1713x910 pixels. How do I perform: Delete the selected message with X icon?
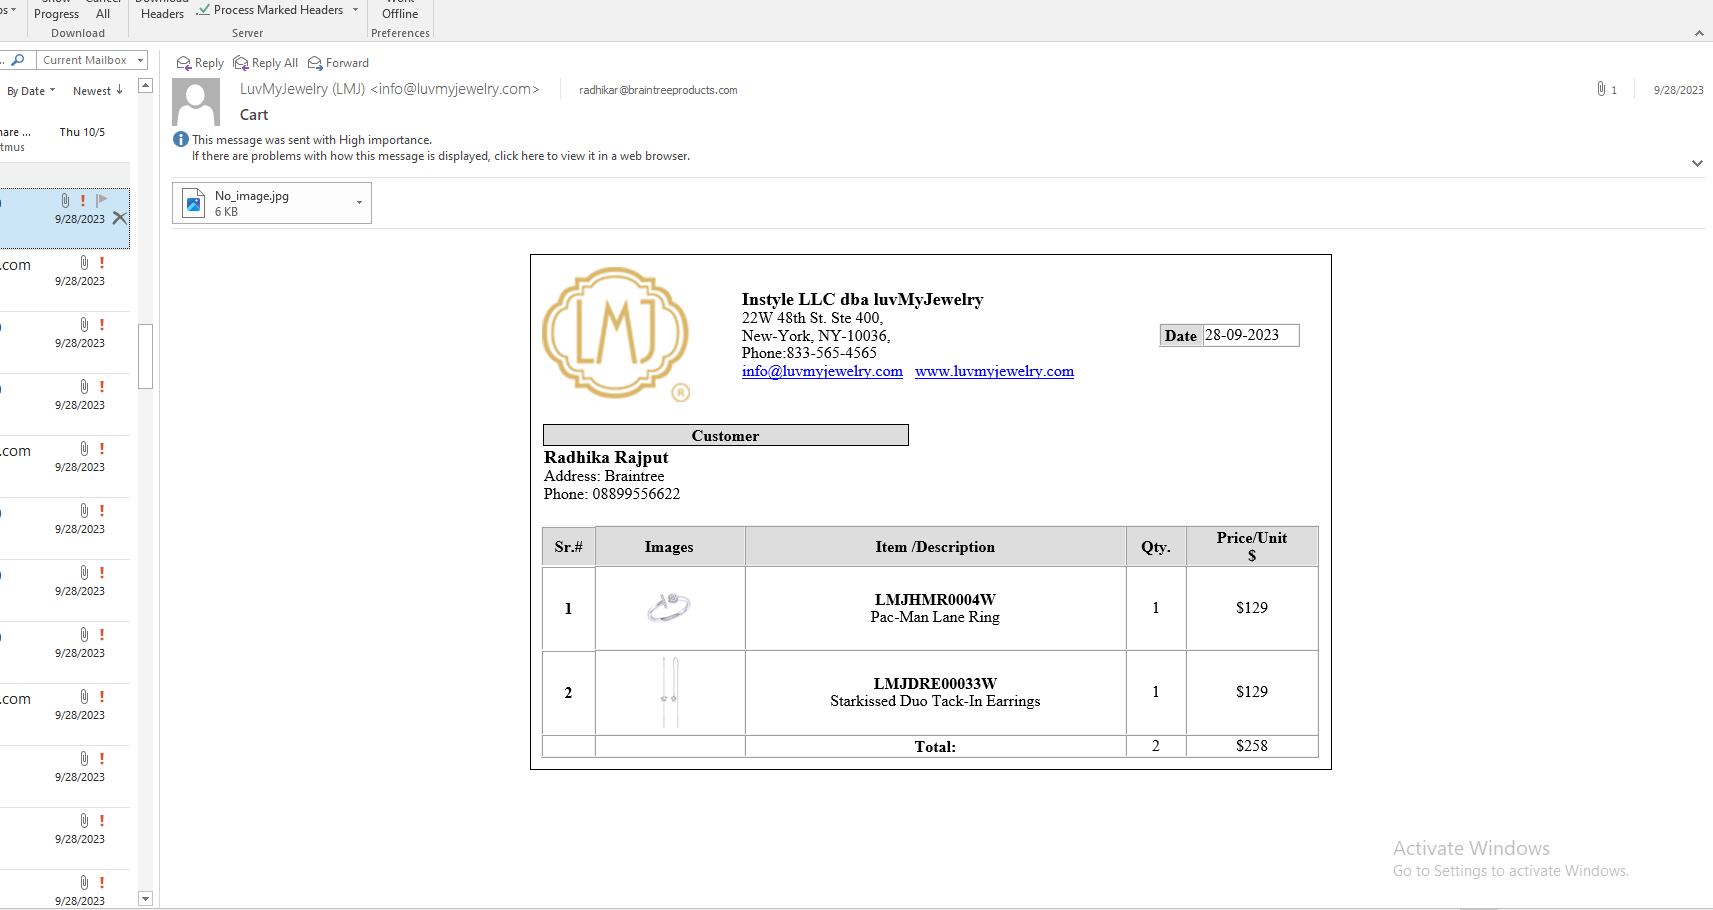click(120, 218)
